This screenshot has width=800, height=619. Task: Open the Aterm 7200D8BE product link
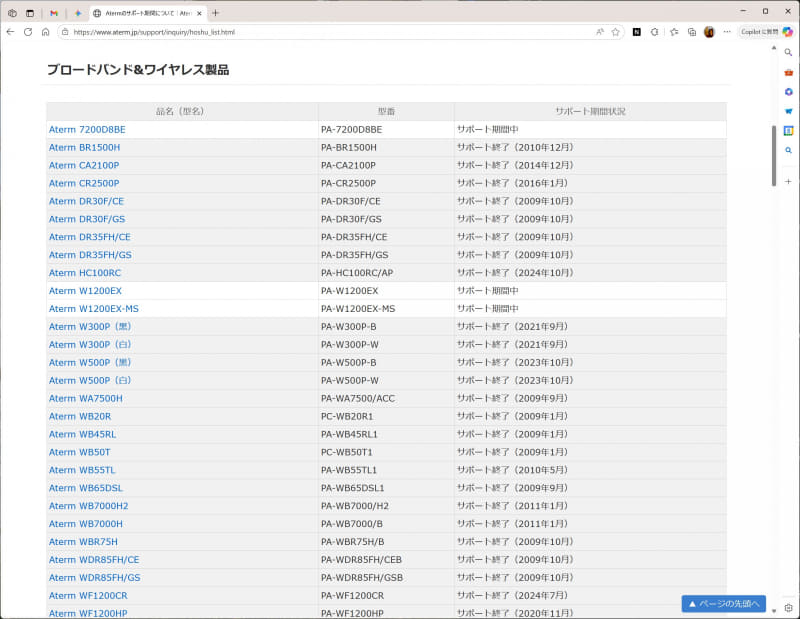pyautogui.click(x=85, y=129)
